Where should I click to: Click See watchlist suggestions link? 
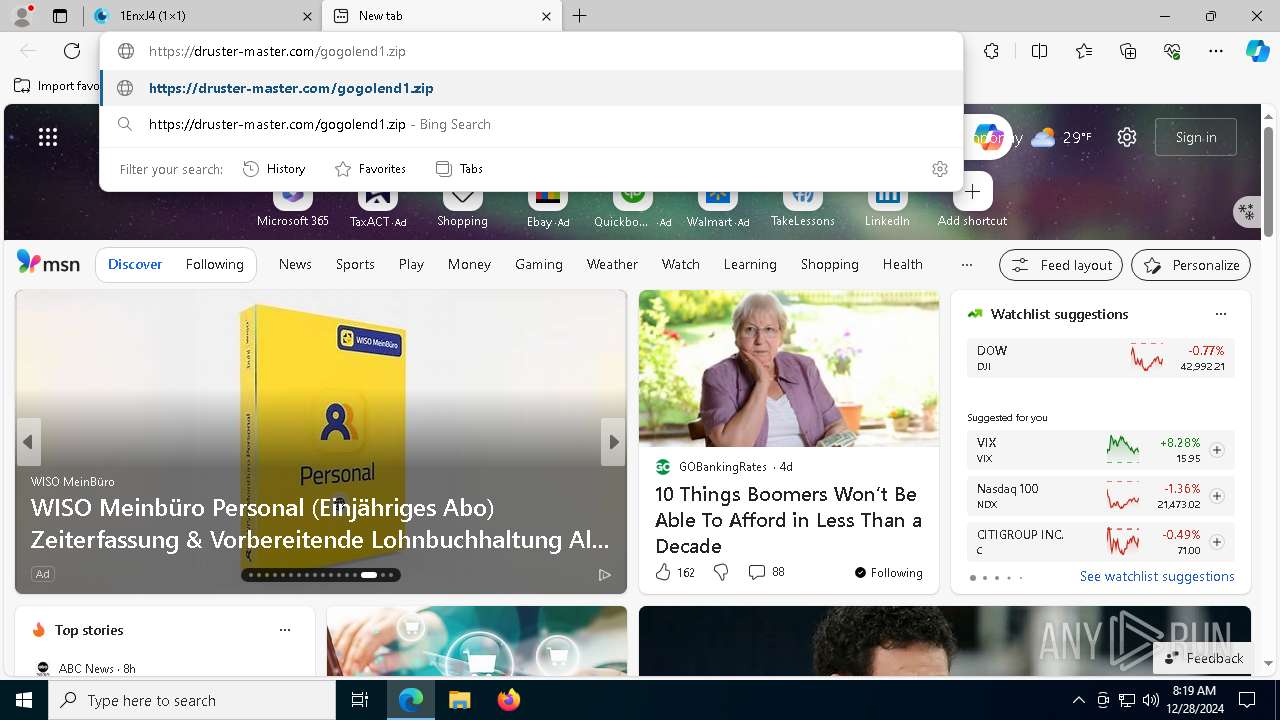pos(1157,576)
